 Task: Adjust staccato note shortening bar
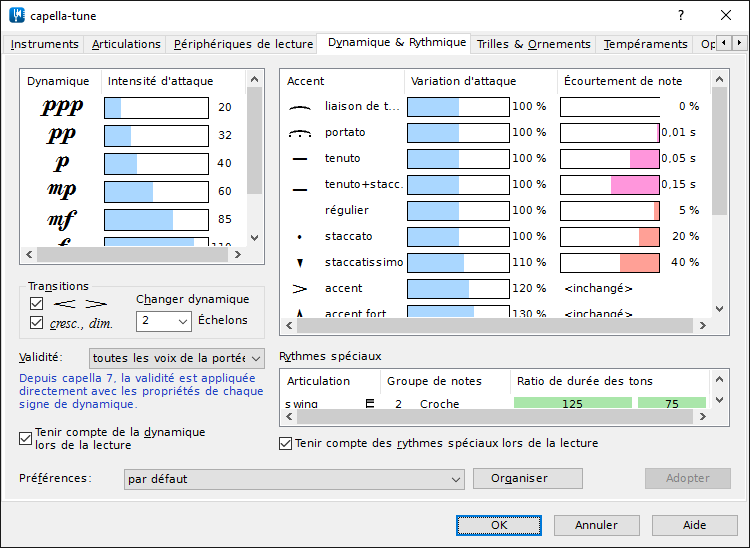click(610, 237)
